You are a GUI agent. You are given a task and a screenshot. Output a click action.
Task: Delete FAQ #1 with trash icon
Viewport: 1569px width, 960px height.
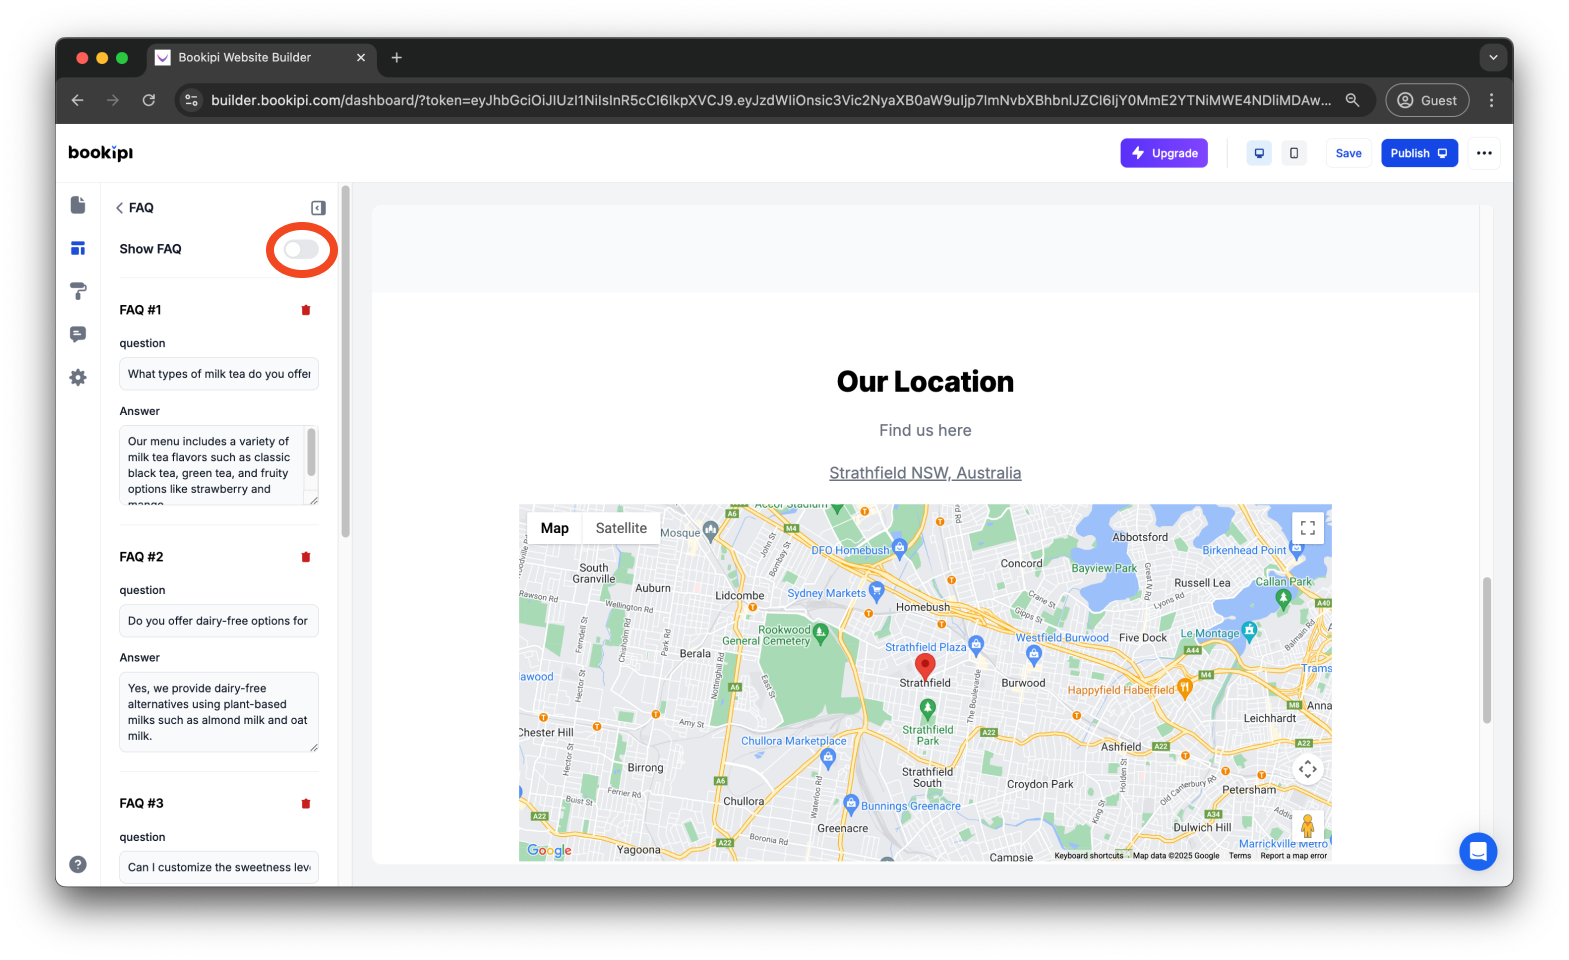click(x=306, y=310)
